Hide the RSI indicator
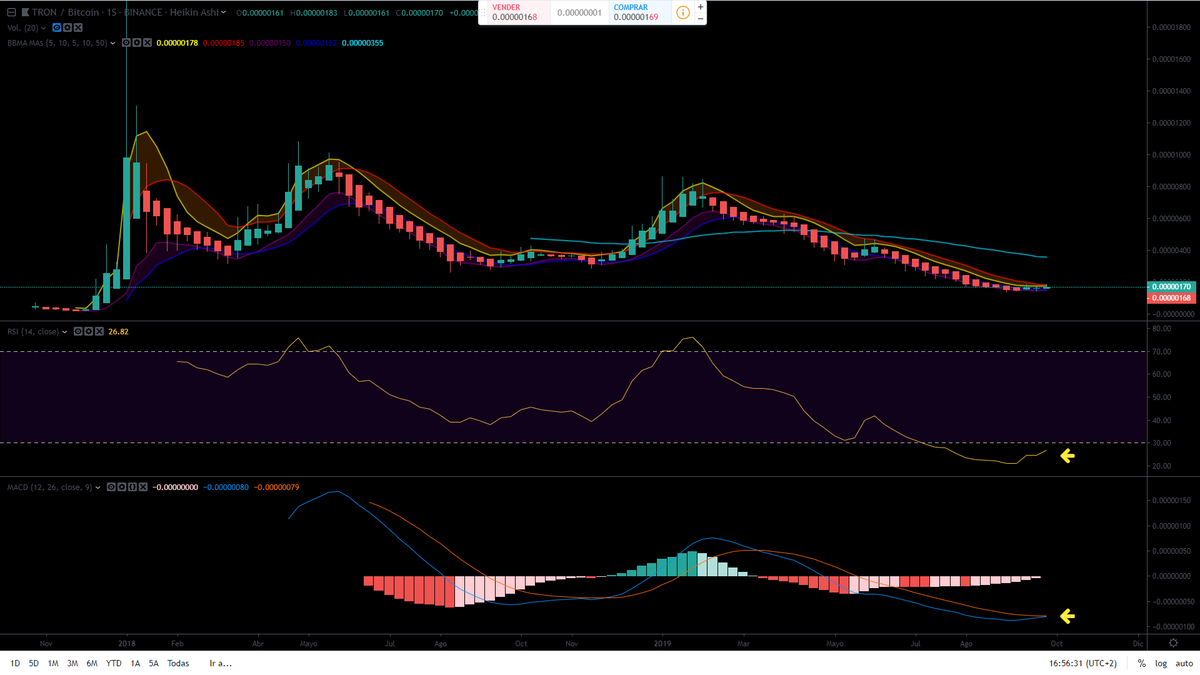The width and height of the screenshot is (1200, 675). (x=78, y=331)
